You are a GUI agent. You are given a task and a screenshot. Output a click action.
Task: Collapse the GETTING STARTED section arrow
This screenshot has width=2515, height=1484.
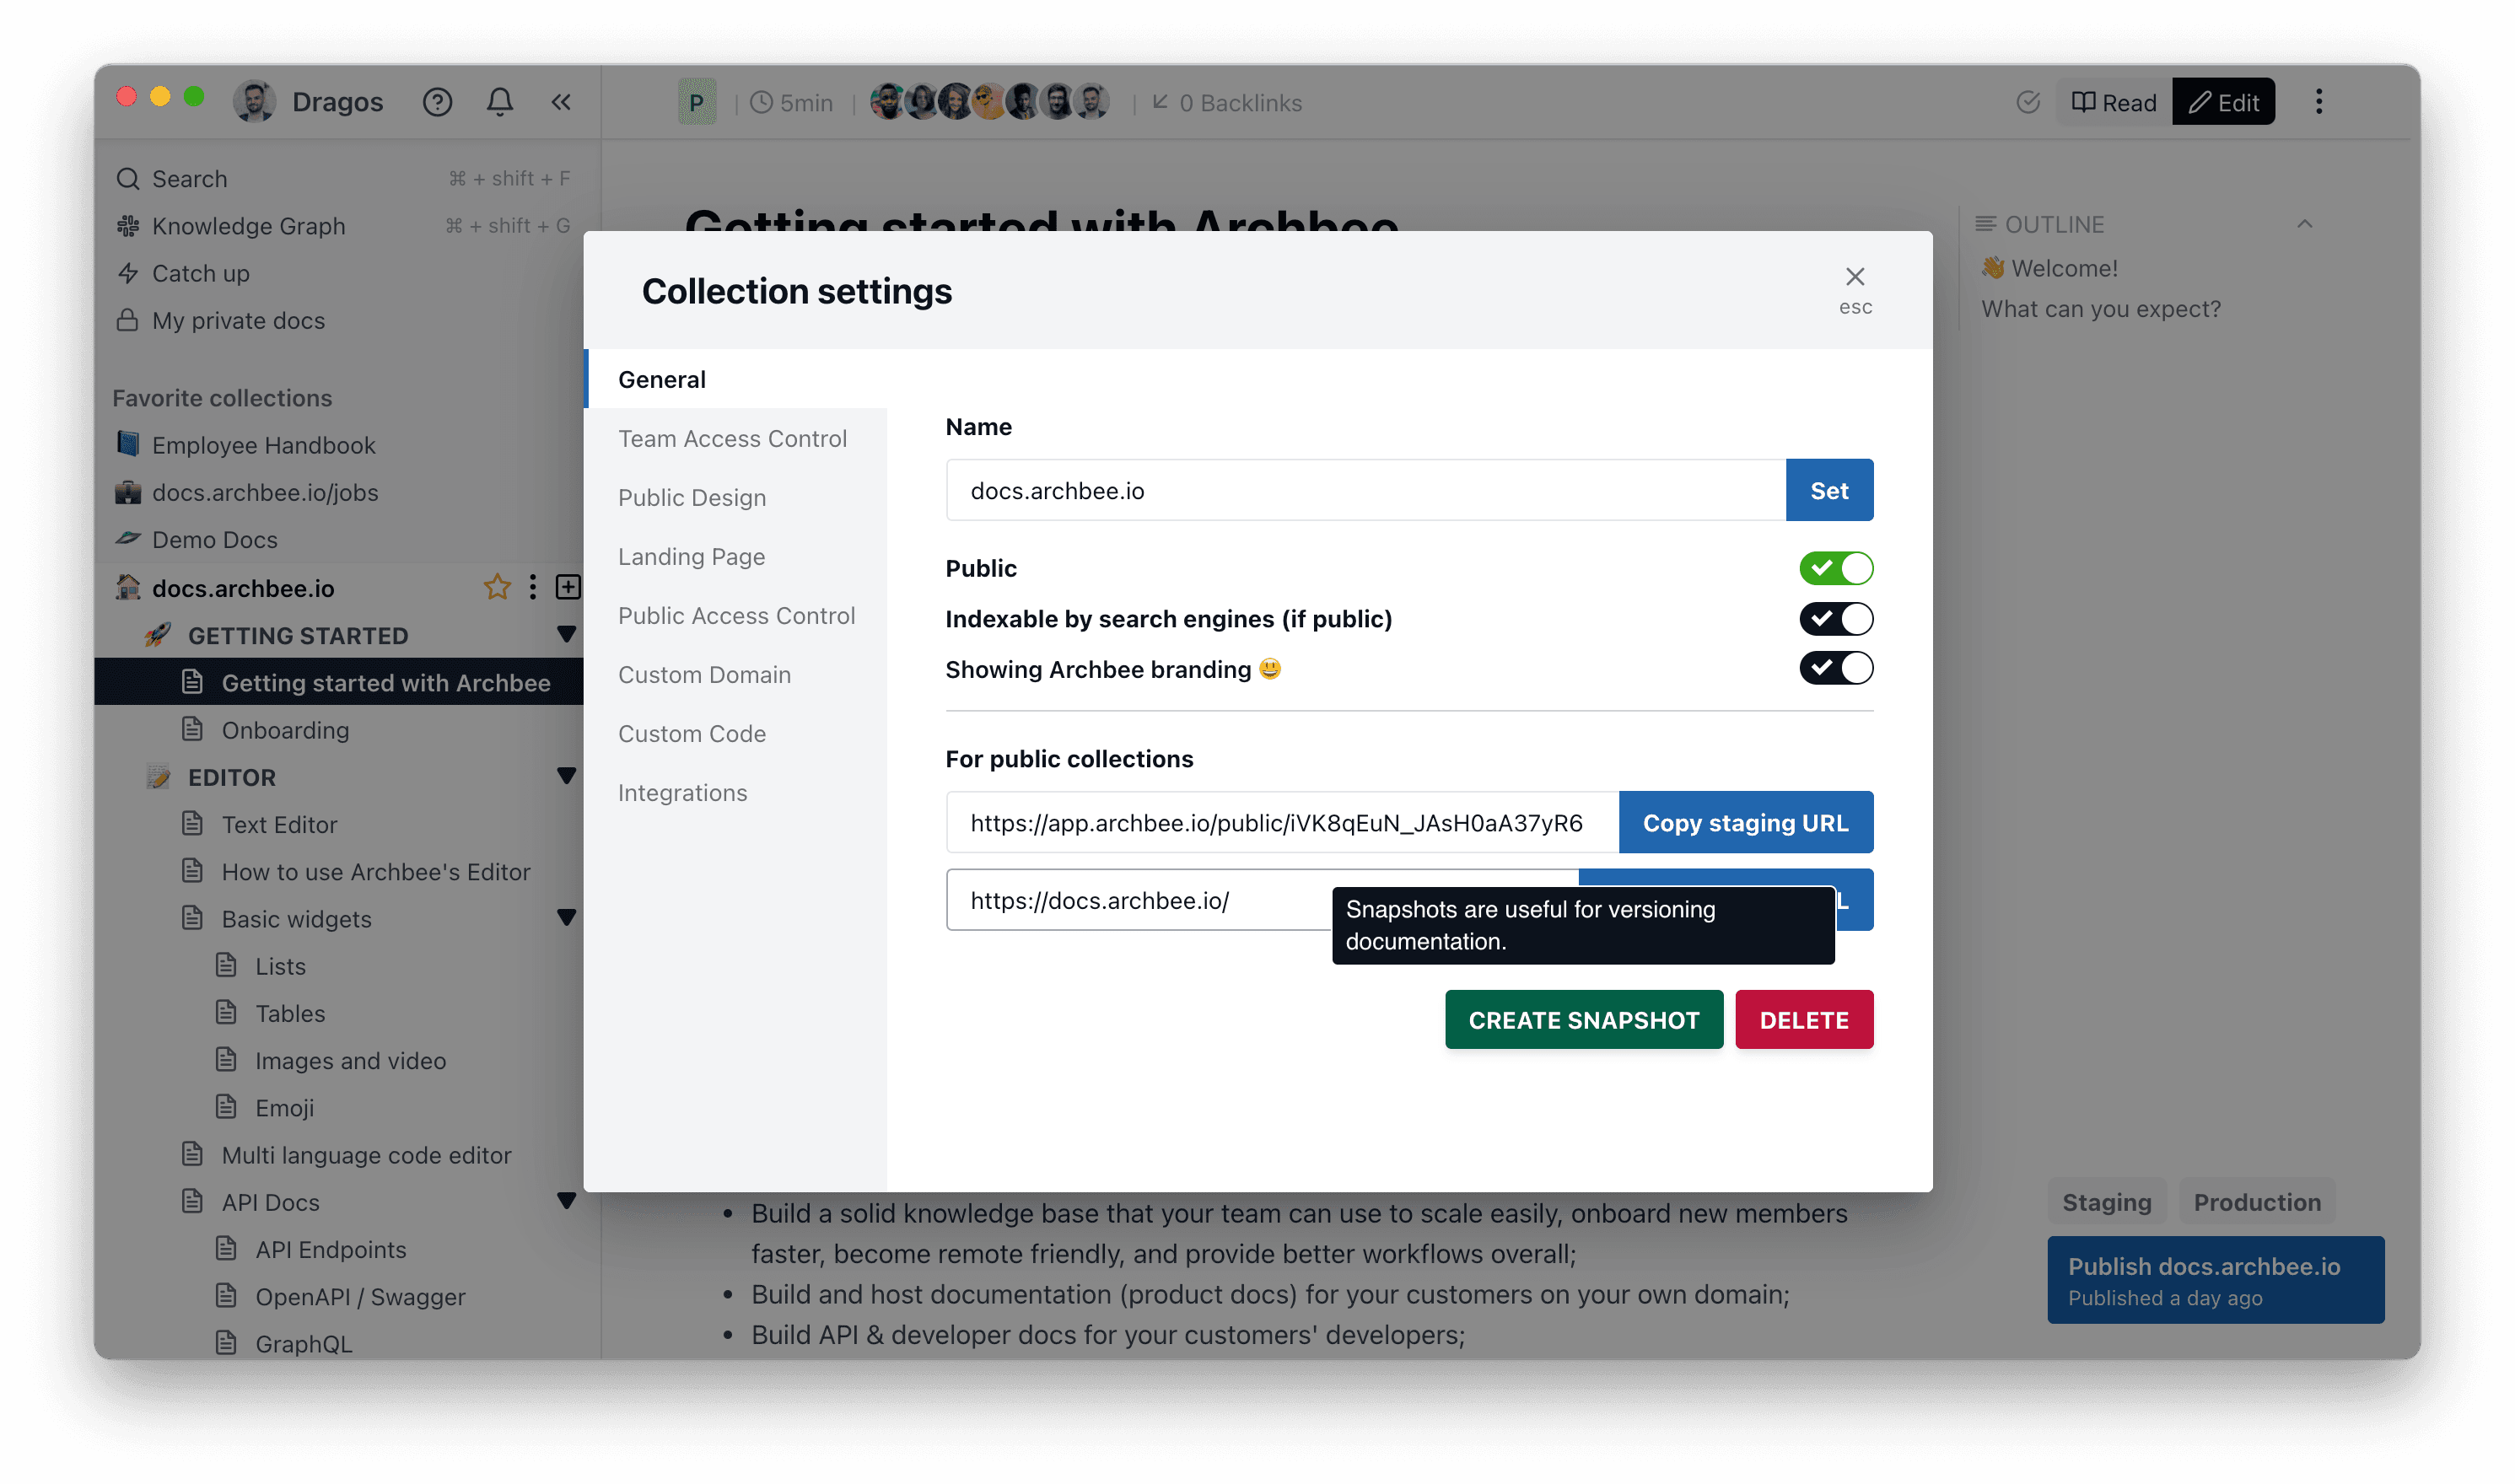pos(566,635)
